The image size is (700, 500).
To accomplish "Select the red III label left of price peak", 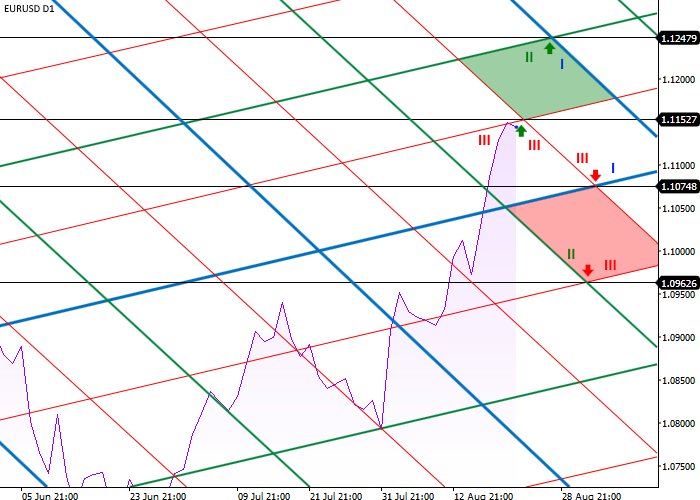I will point(484,140).
